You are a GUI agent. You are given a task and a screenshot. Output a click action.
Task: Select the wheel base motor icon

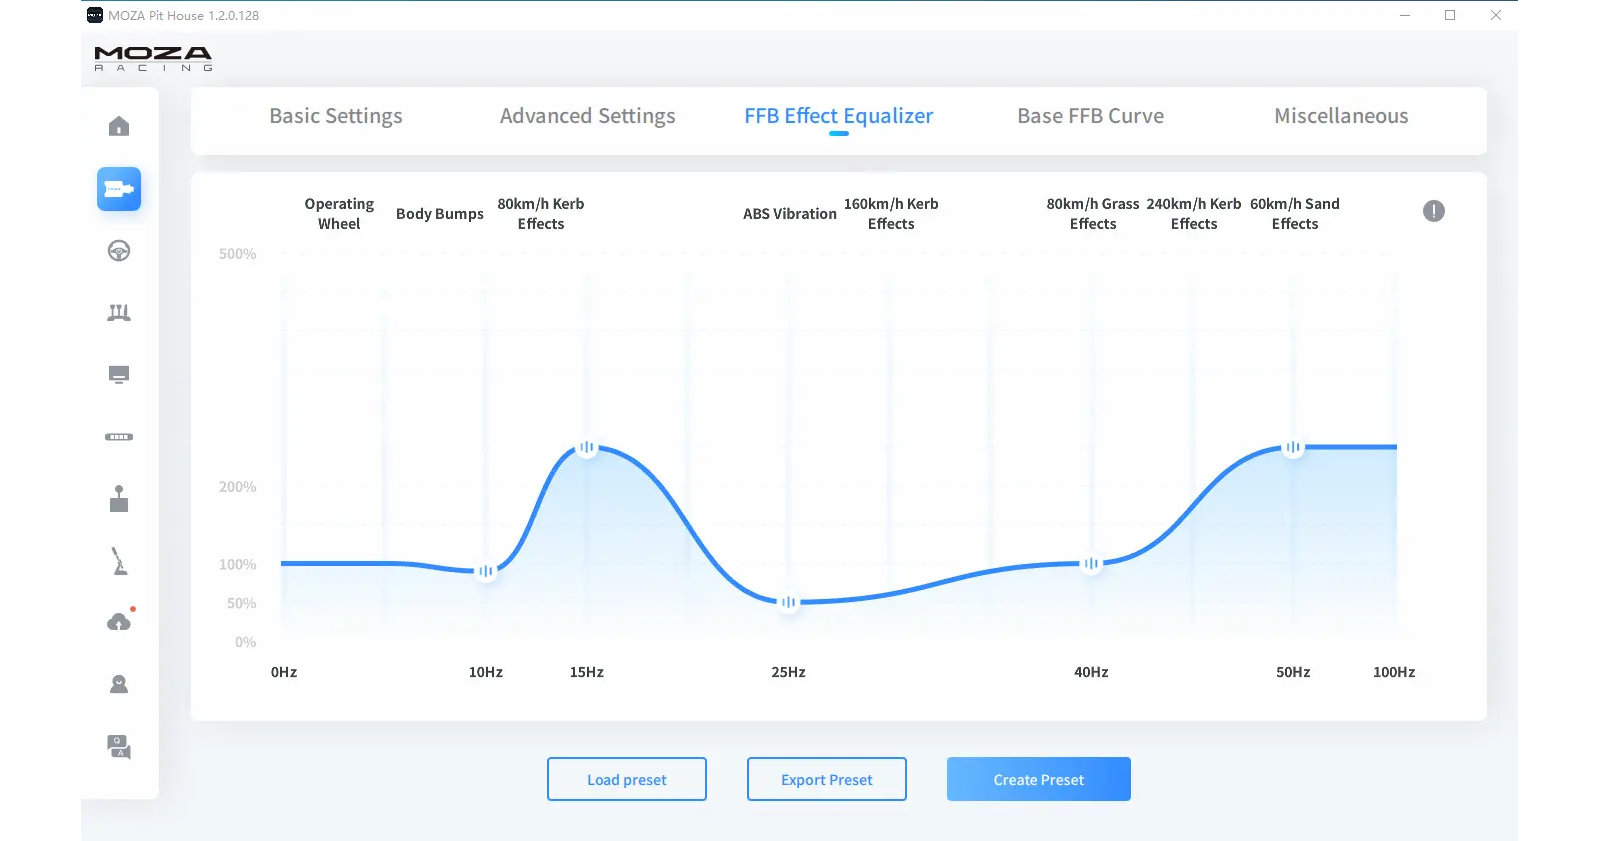[x=119, y=189]
